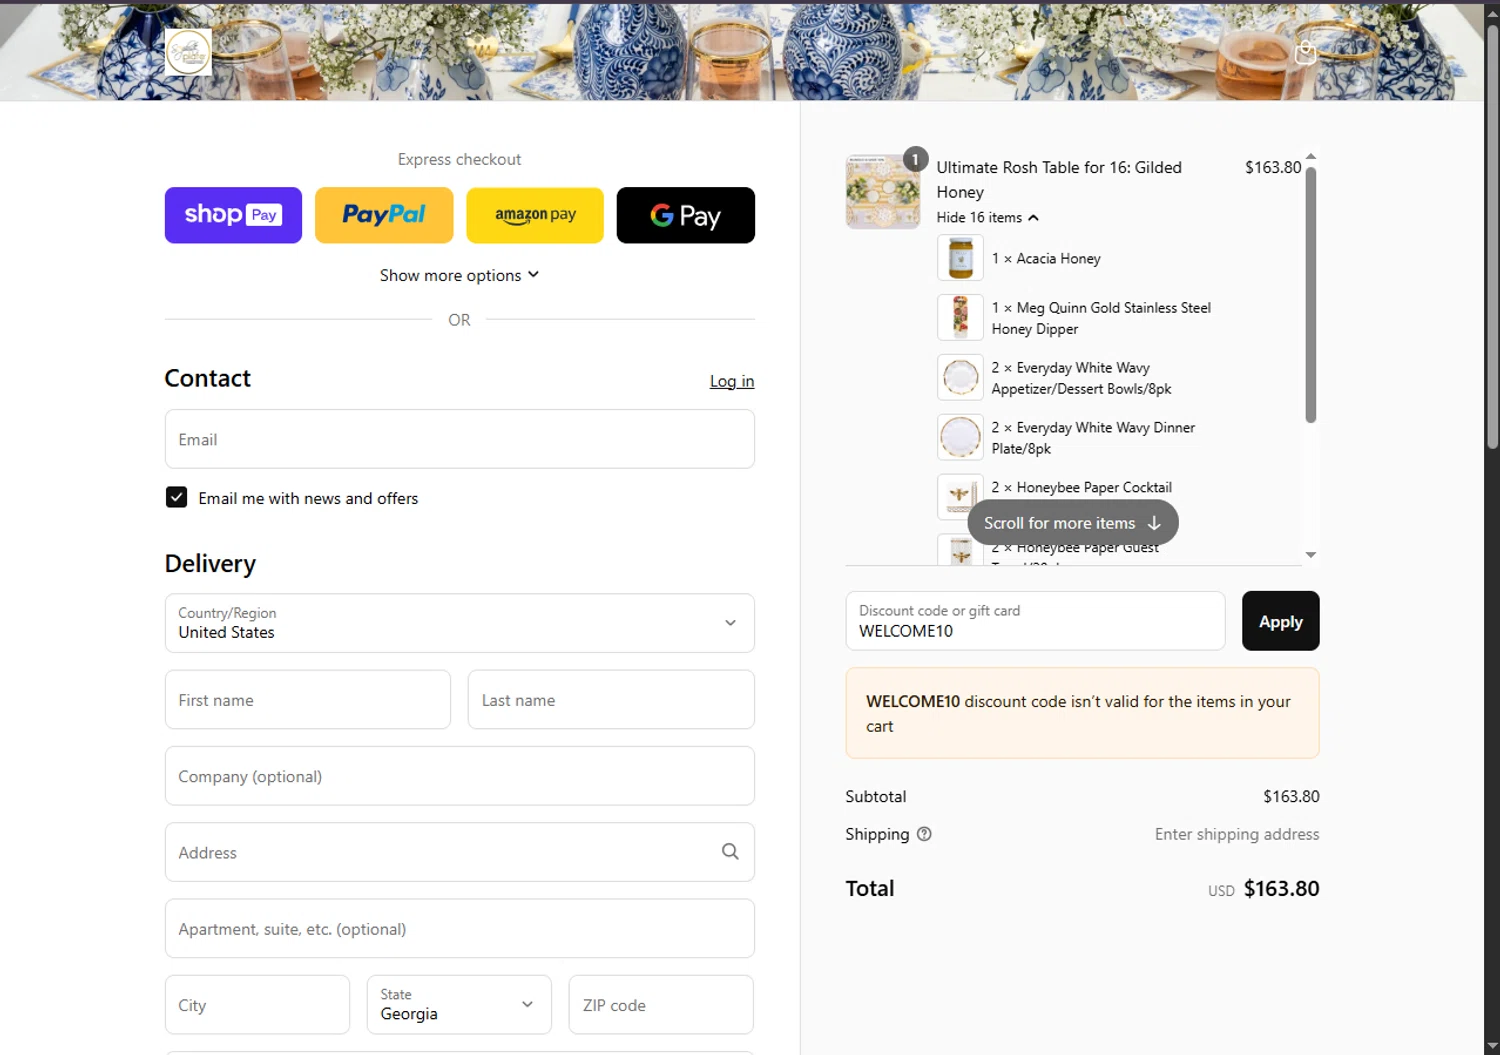Screen dimensions: 1500x1055
Task: Click the Scroll for more items button
Action: (1073, 523)
